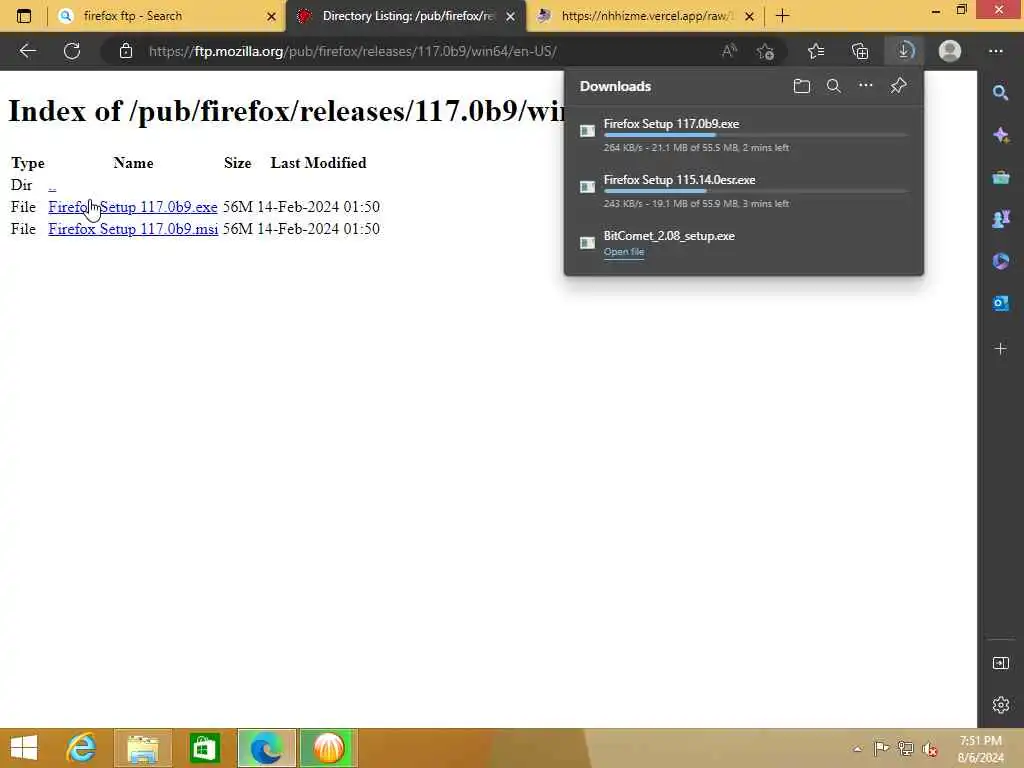Show hidden tray icons arrow
Image resolution: width=1024 pixels, height=768 pixels.
pyautogui.click(x=857, y=748)
